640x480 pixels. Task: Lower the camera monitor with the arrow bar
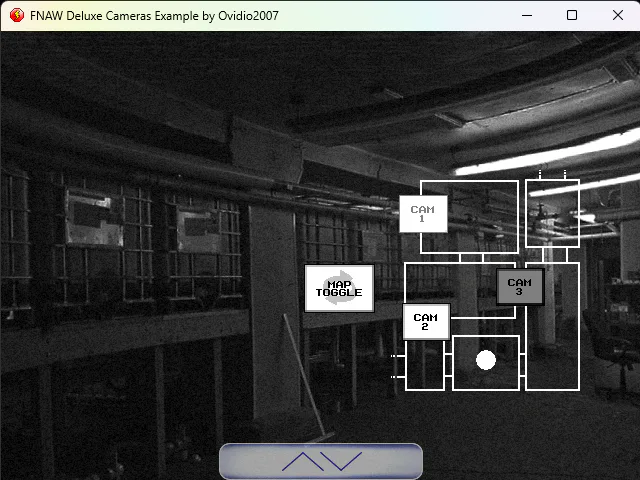coord(321,461)
